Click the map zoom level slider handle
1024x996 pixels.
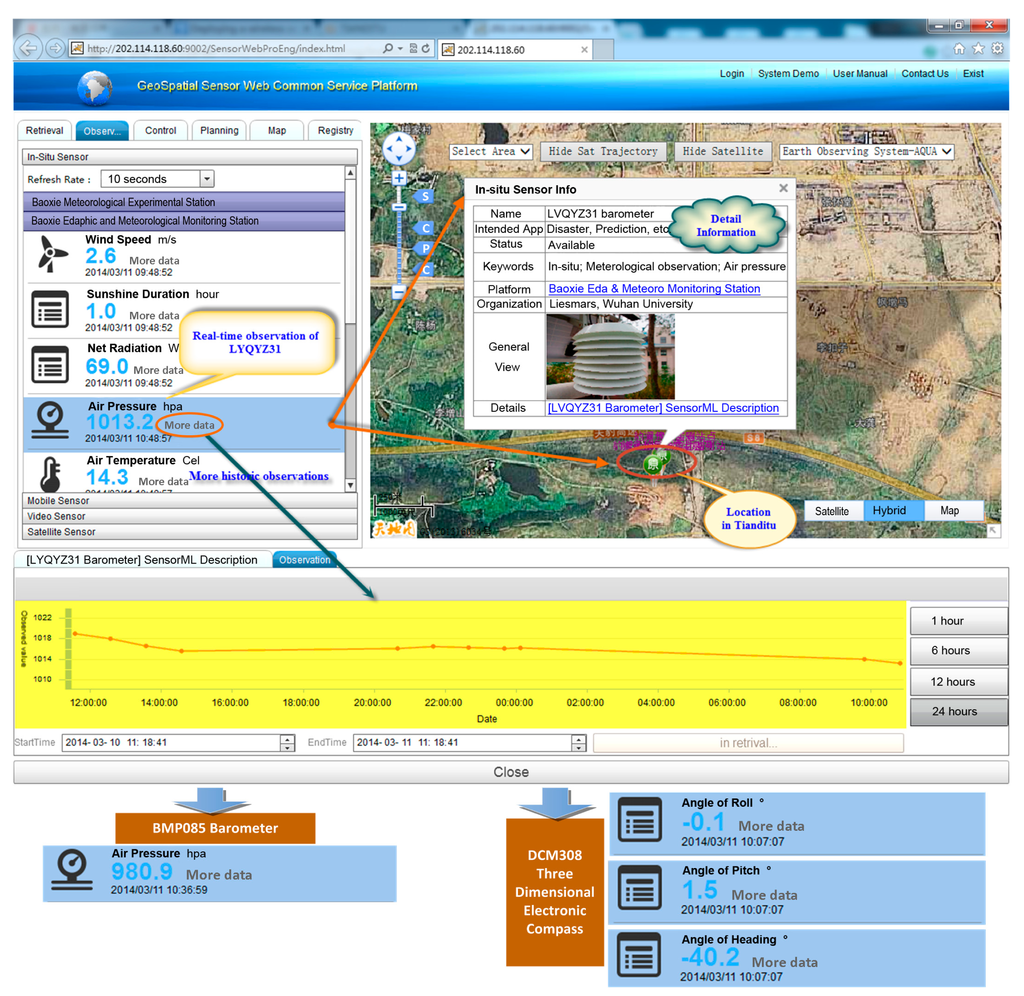click(399, 207)
